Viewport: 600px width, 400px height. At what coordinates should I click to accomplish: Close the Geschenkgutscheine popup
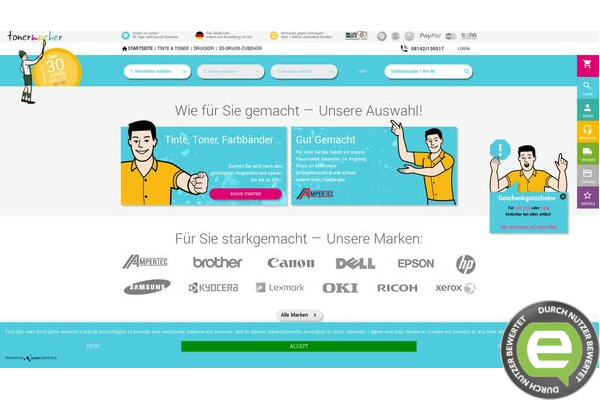point(562,196)
